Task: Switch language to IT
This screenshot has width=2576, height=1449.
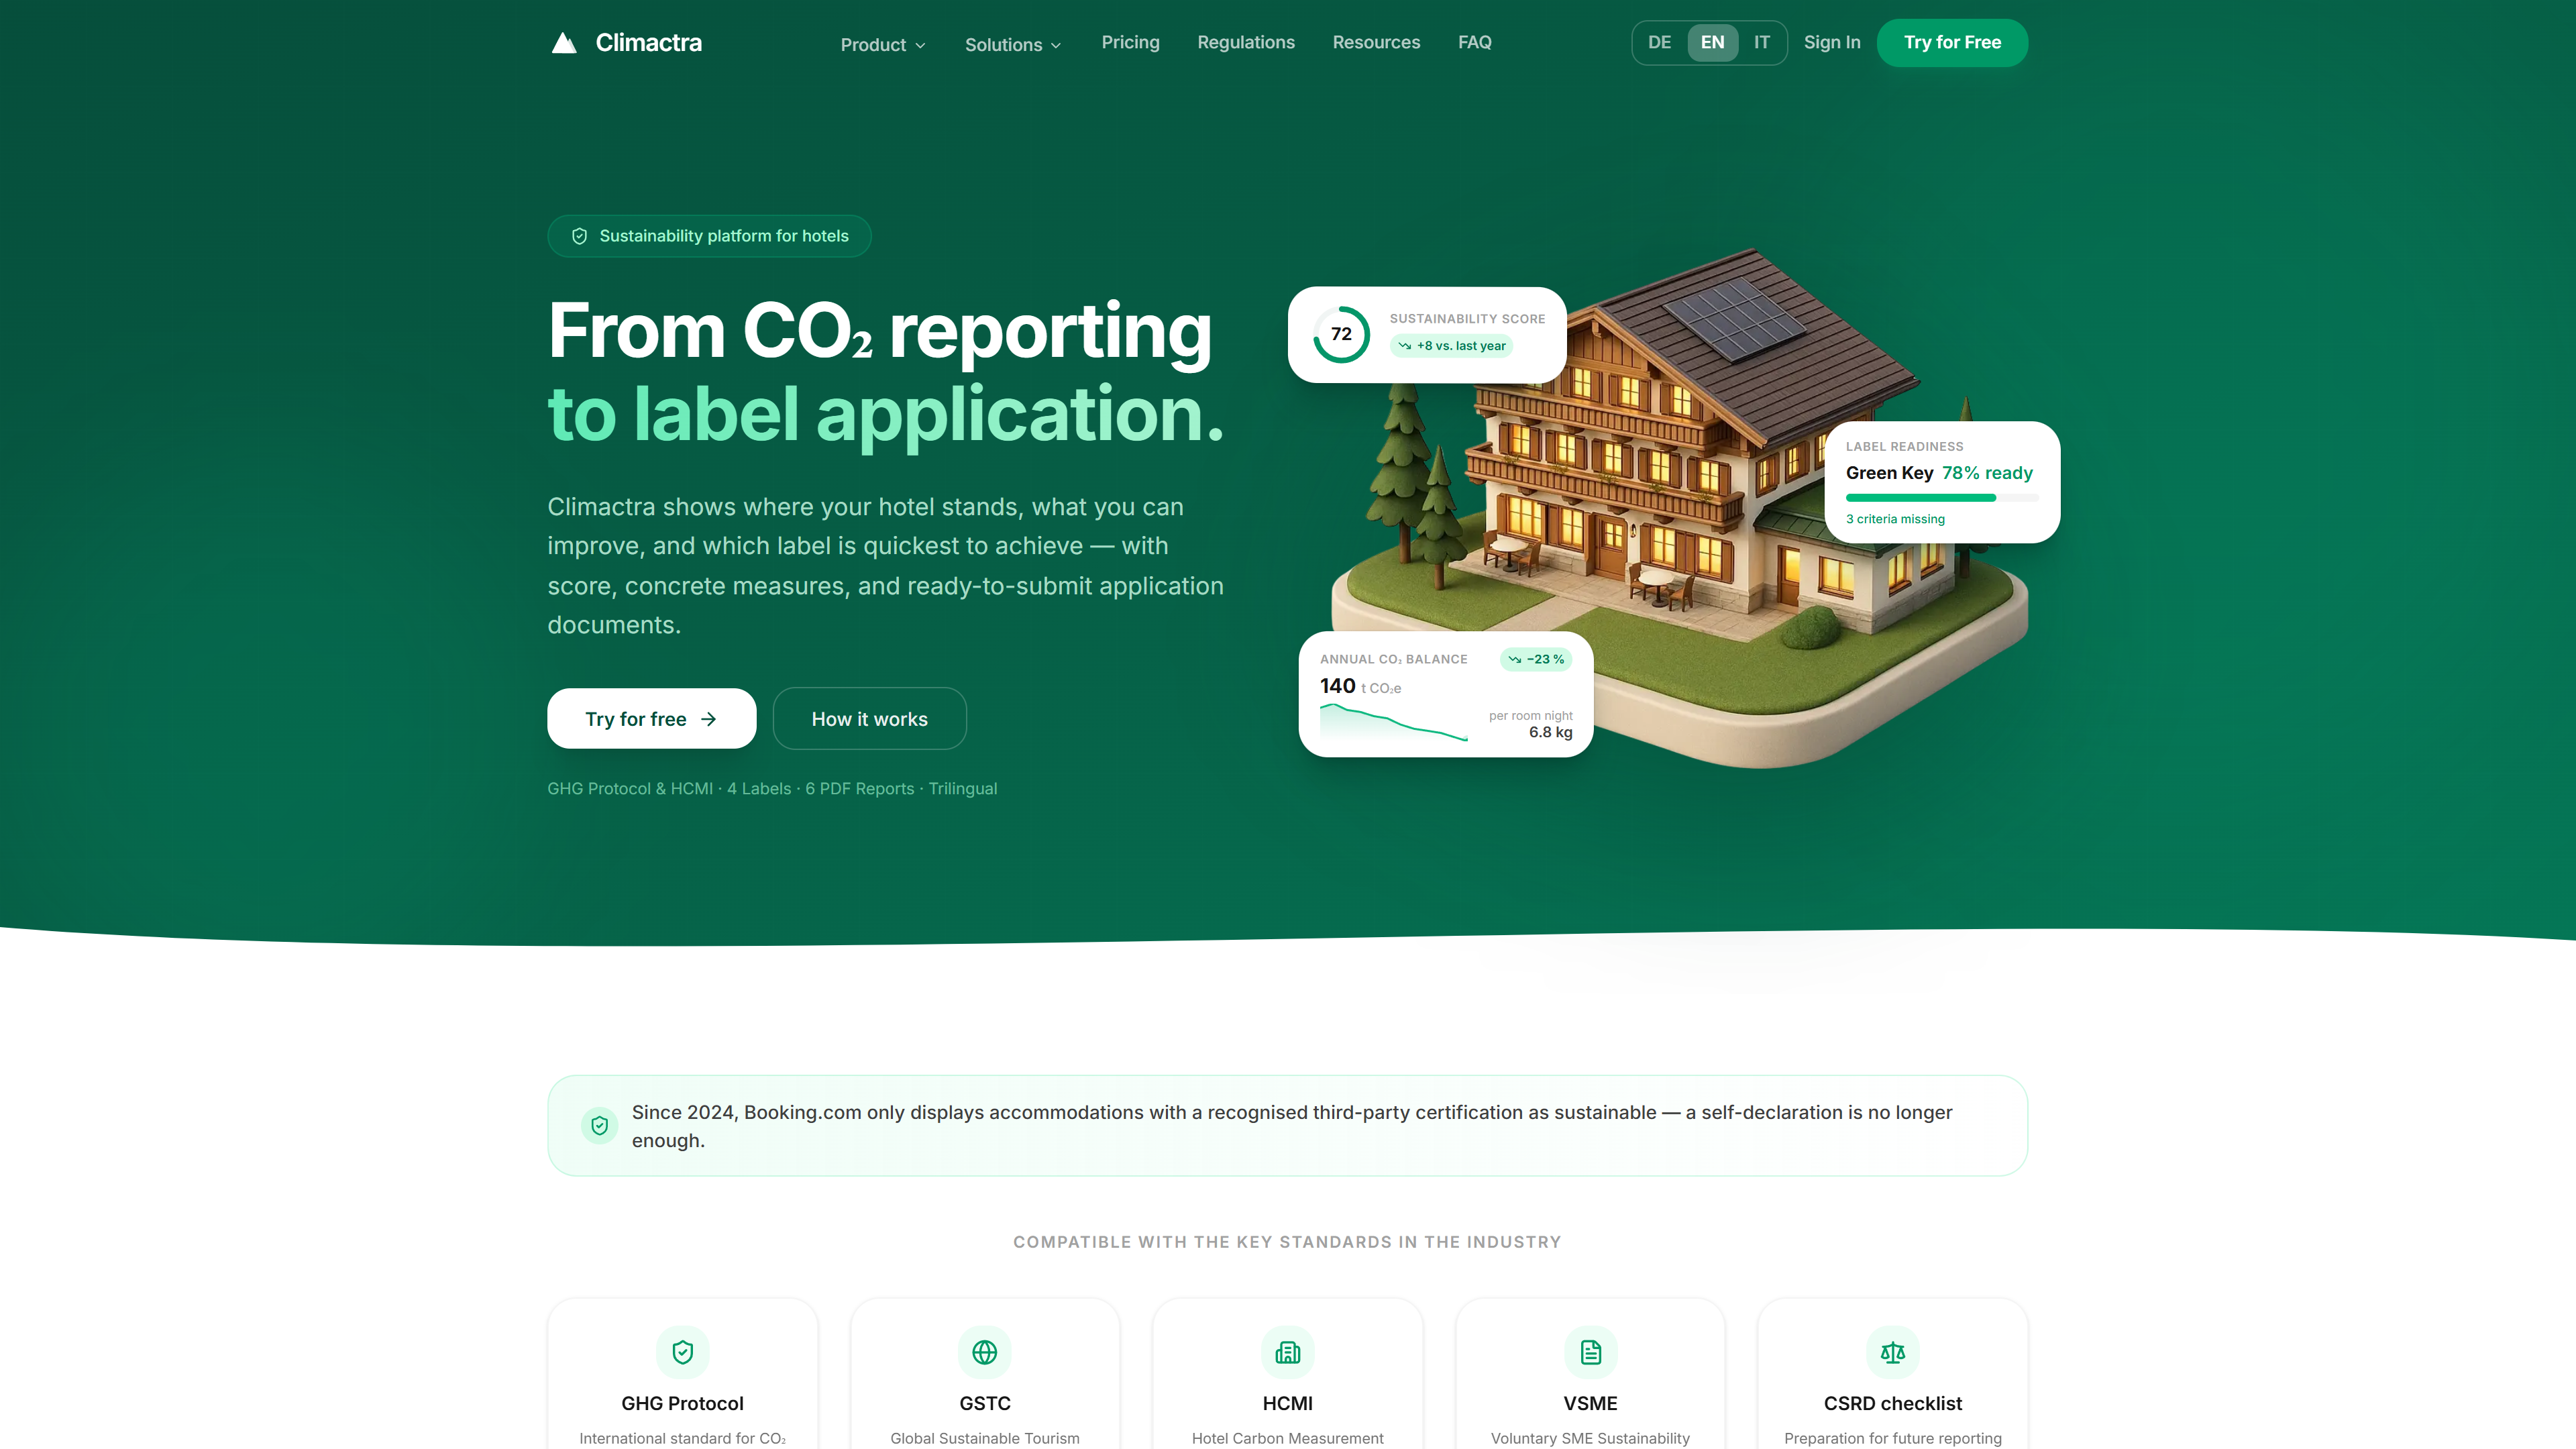Action: (1762, 42)
